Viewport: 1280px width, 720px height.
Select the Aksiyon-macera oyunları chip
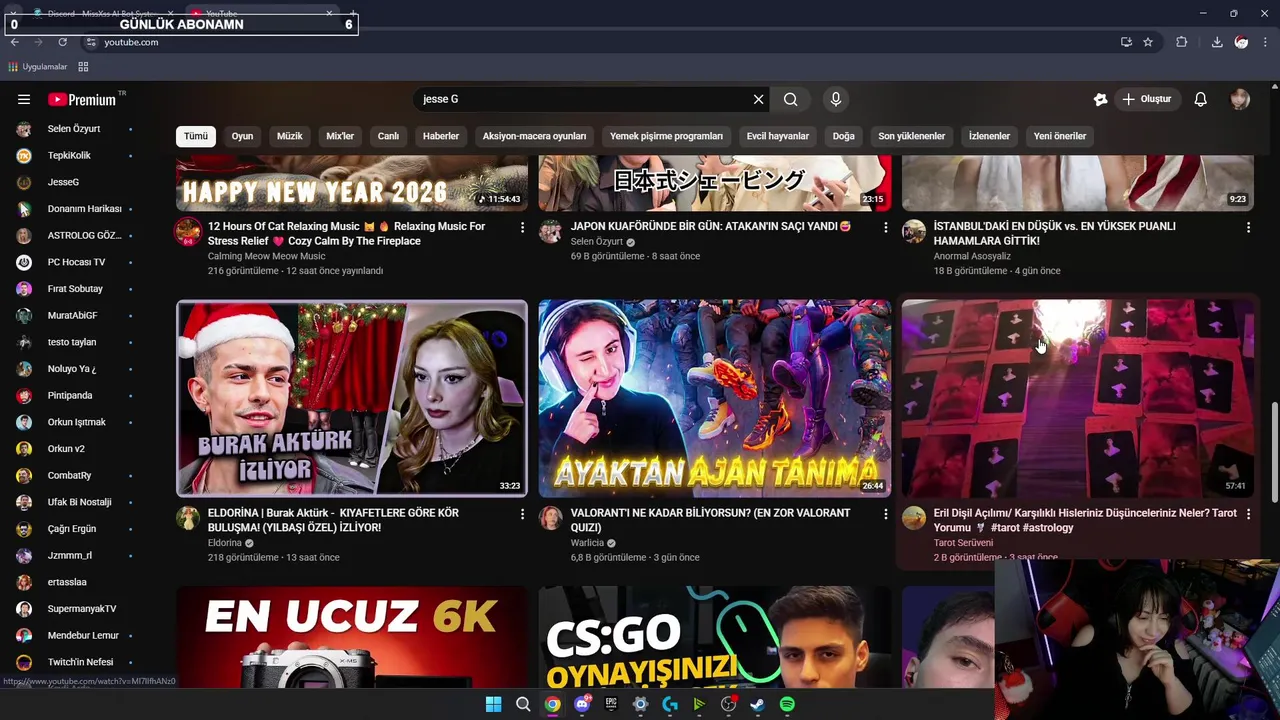click(534, 136)
